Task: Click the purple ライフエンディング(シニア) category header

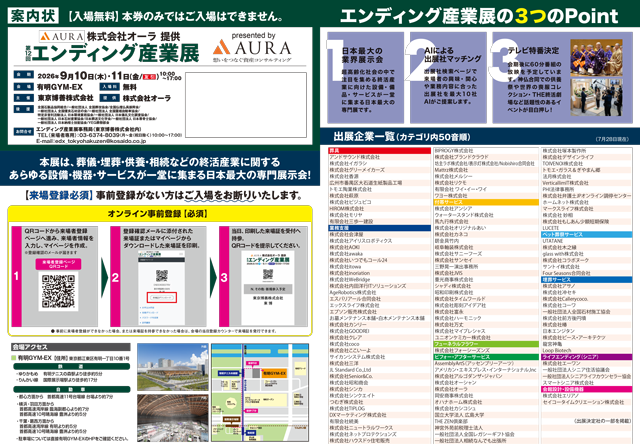Action: pyautogui.click(x=586, y=357)
